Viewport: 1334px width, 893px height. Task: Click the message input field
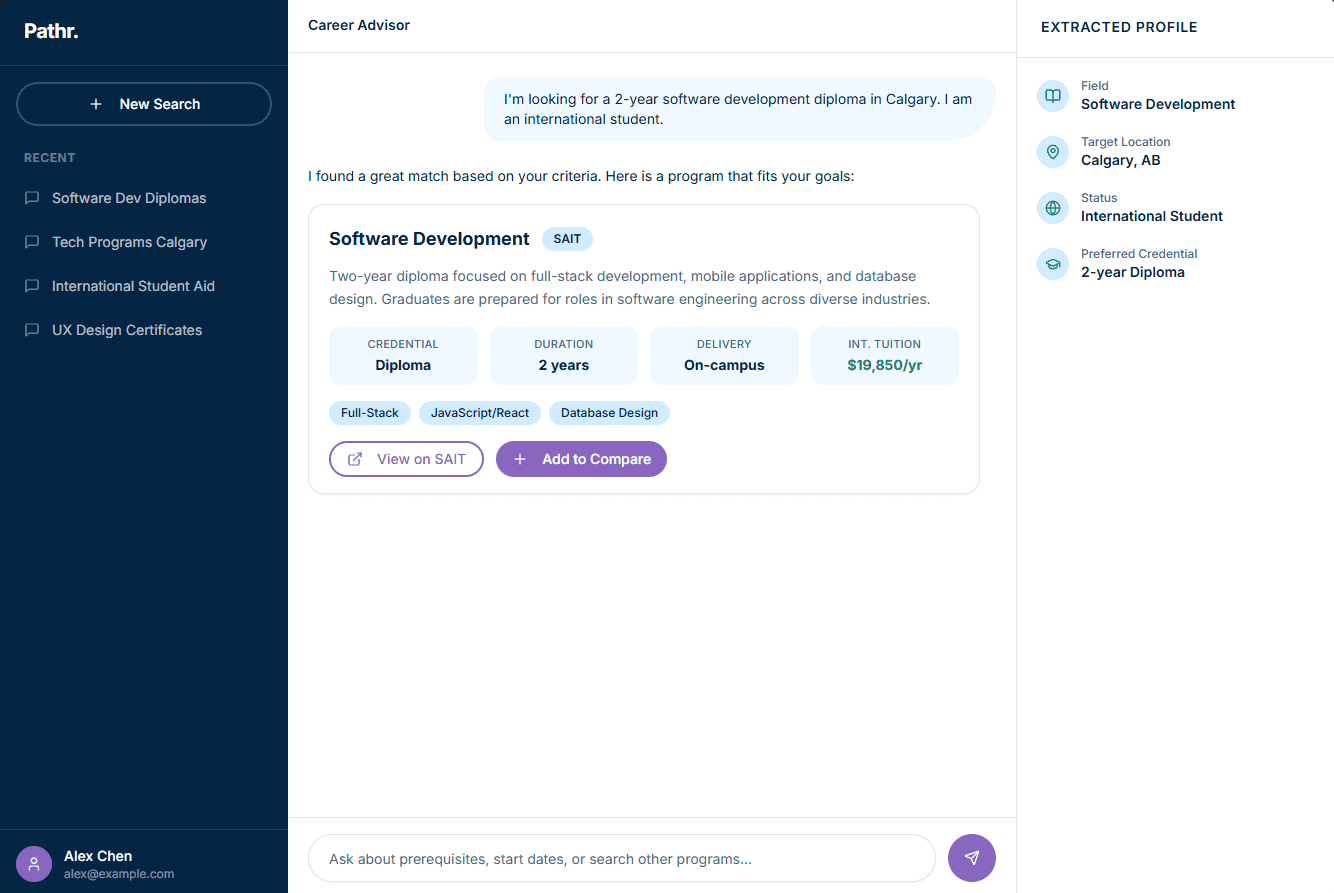pos(621,858)
